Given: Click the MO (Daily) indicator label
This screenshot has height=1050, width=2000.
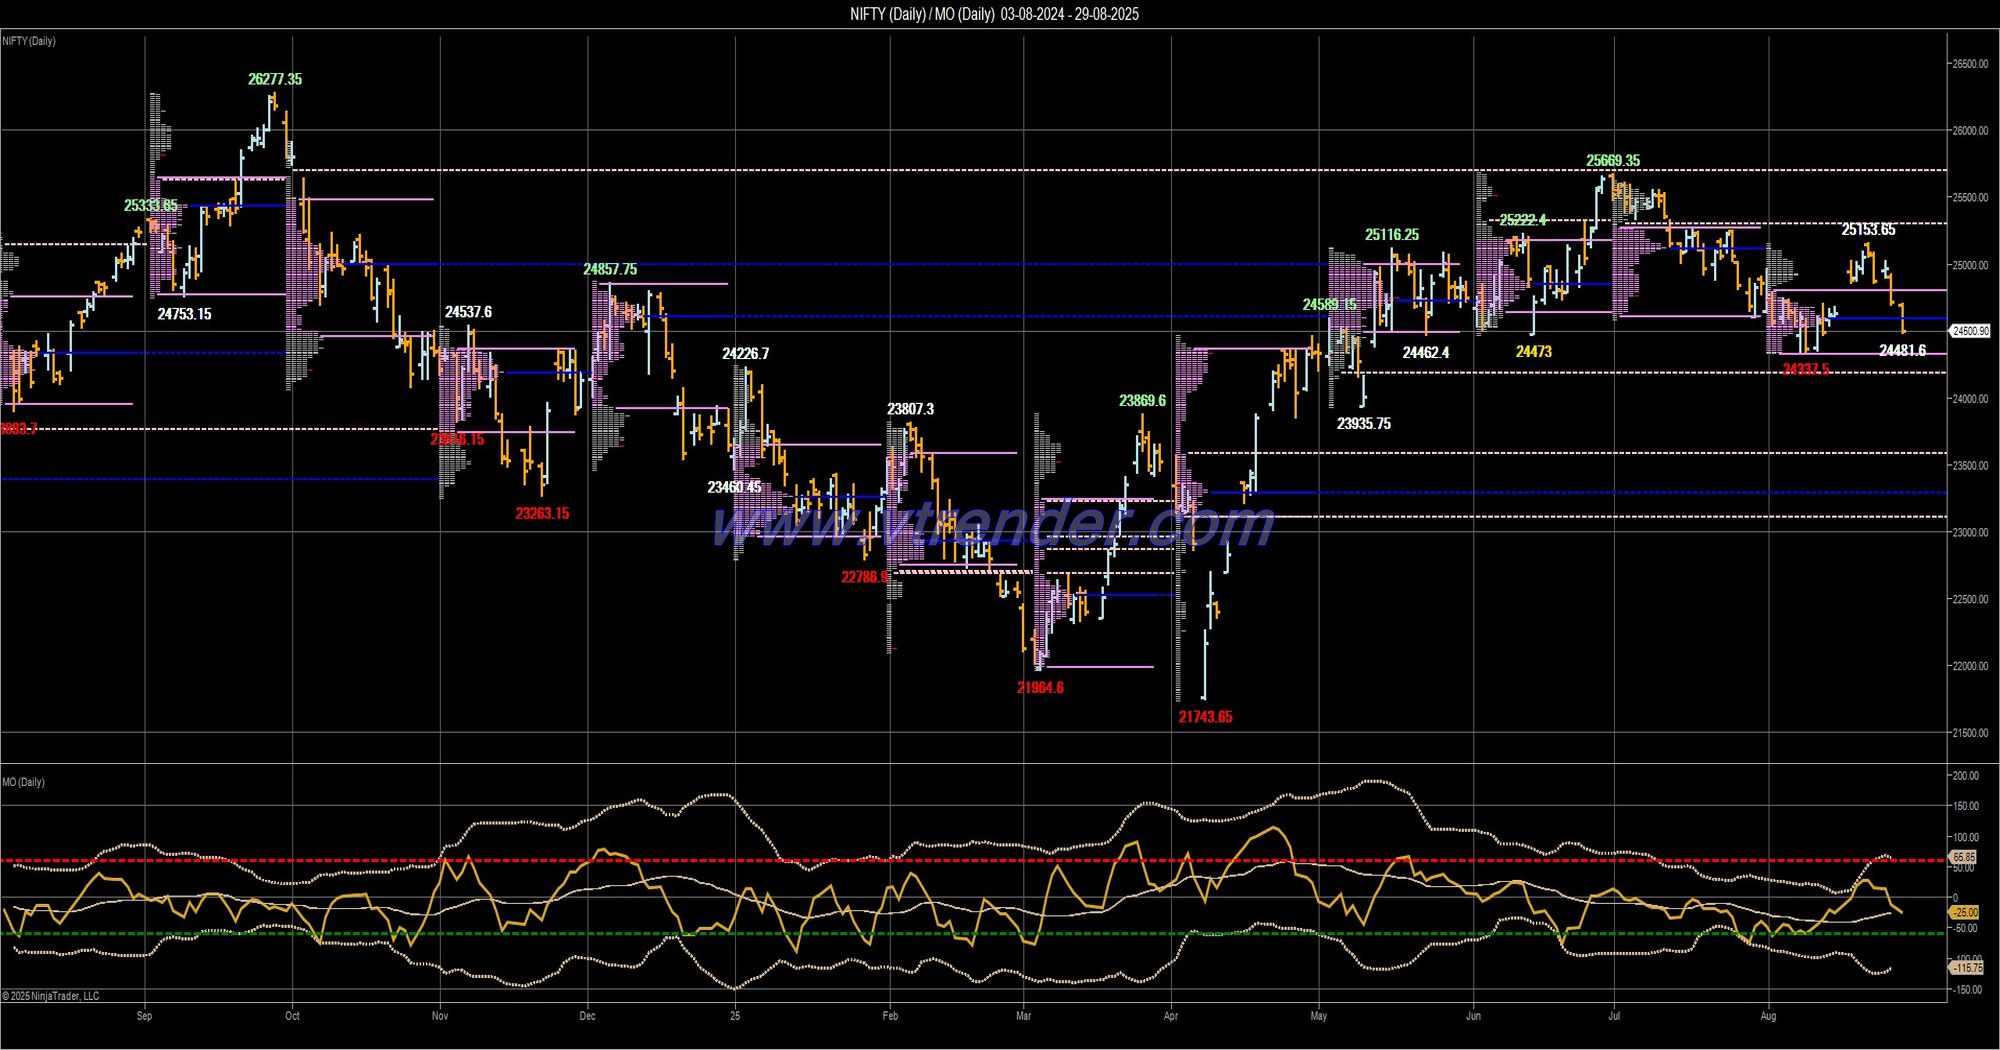Looking at the screenshot, I should click(23, 782).
